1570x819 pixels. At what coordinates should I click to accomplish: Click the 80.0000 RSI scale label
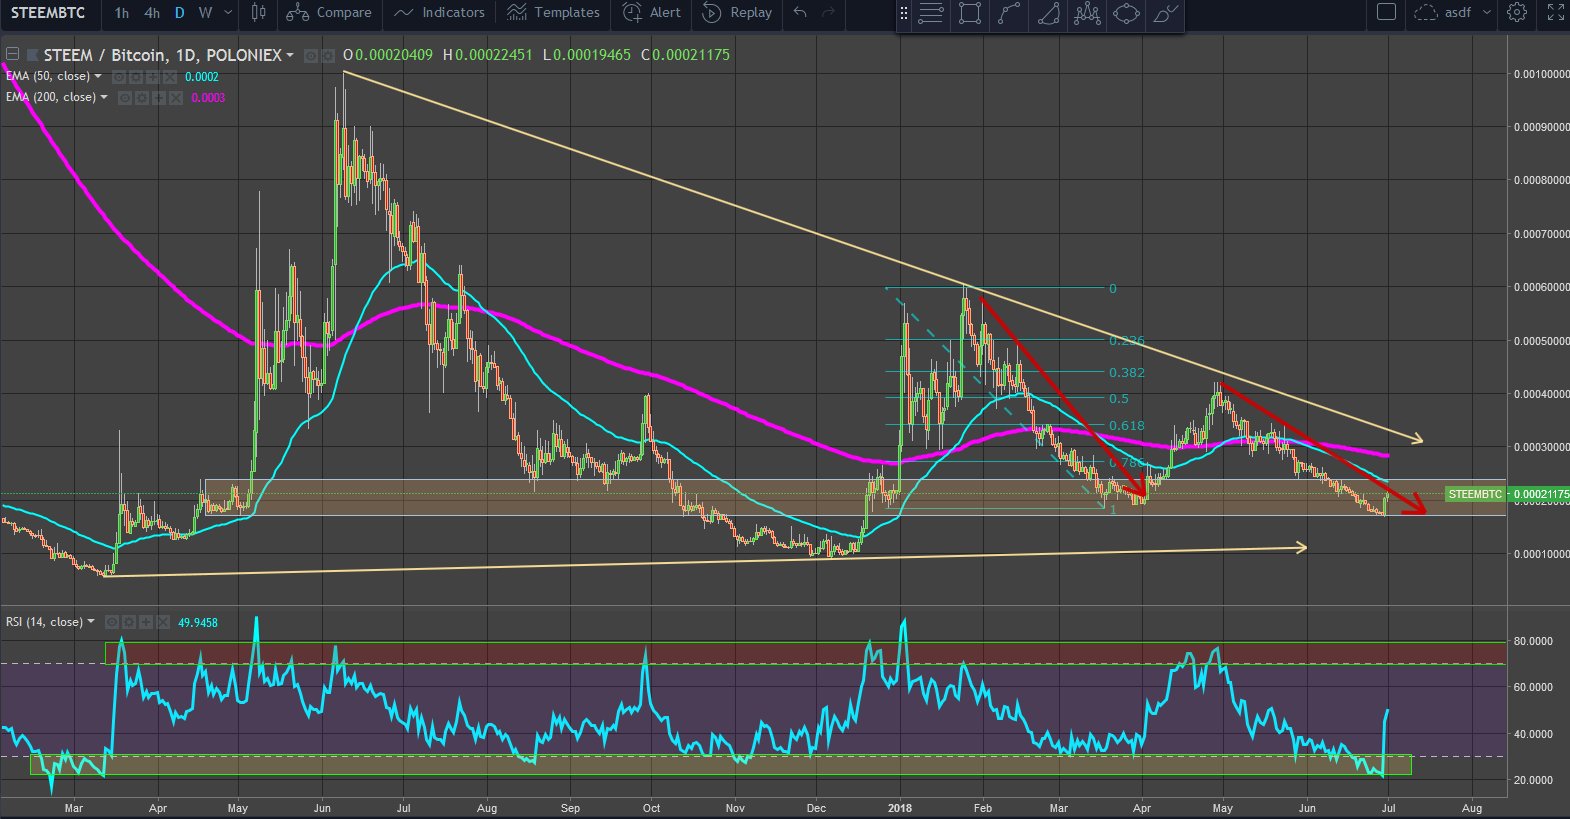1533,641
